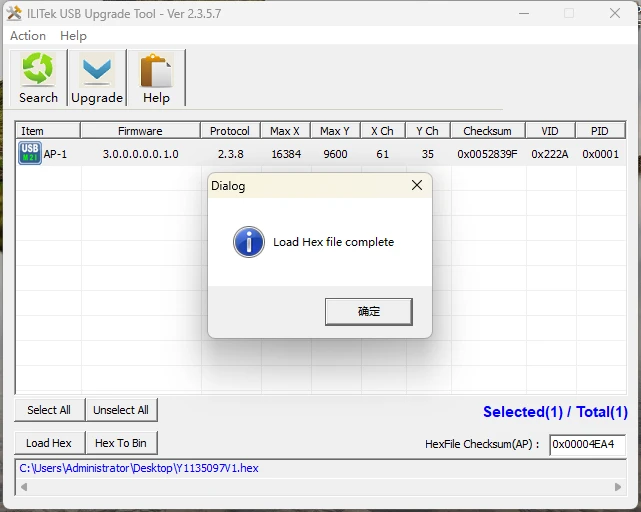
Task: Click protocol value 2.3.8
Action: 231,154
